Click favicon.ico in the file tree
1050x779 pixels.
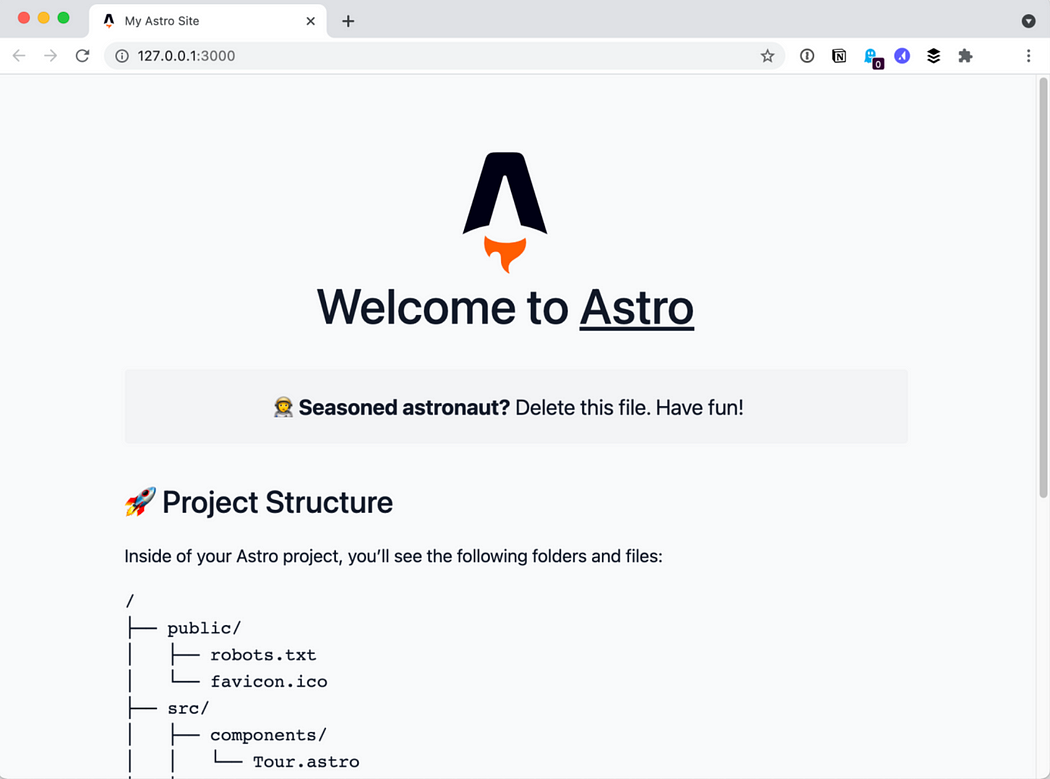pos(269,682)
